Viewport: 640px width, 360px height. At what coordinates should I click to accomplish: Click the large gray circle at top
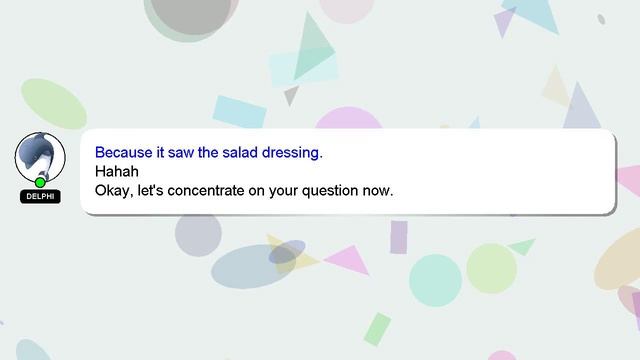click(191, 14)
